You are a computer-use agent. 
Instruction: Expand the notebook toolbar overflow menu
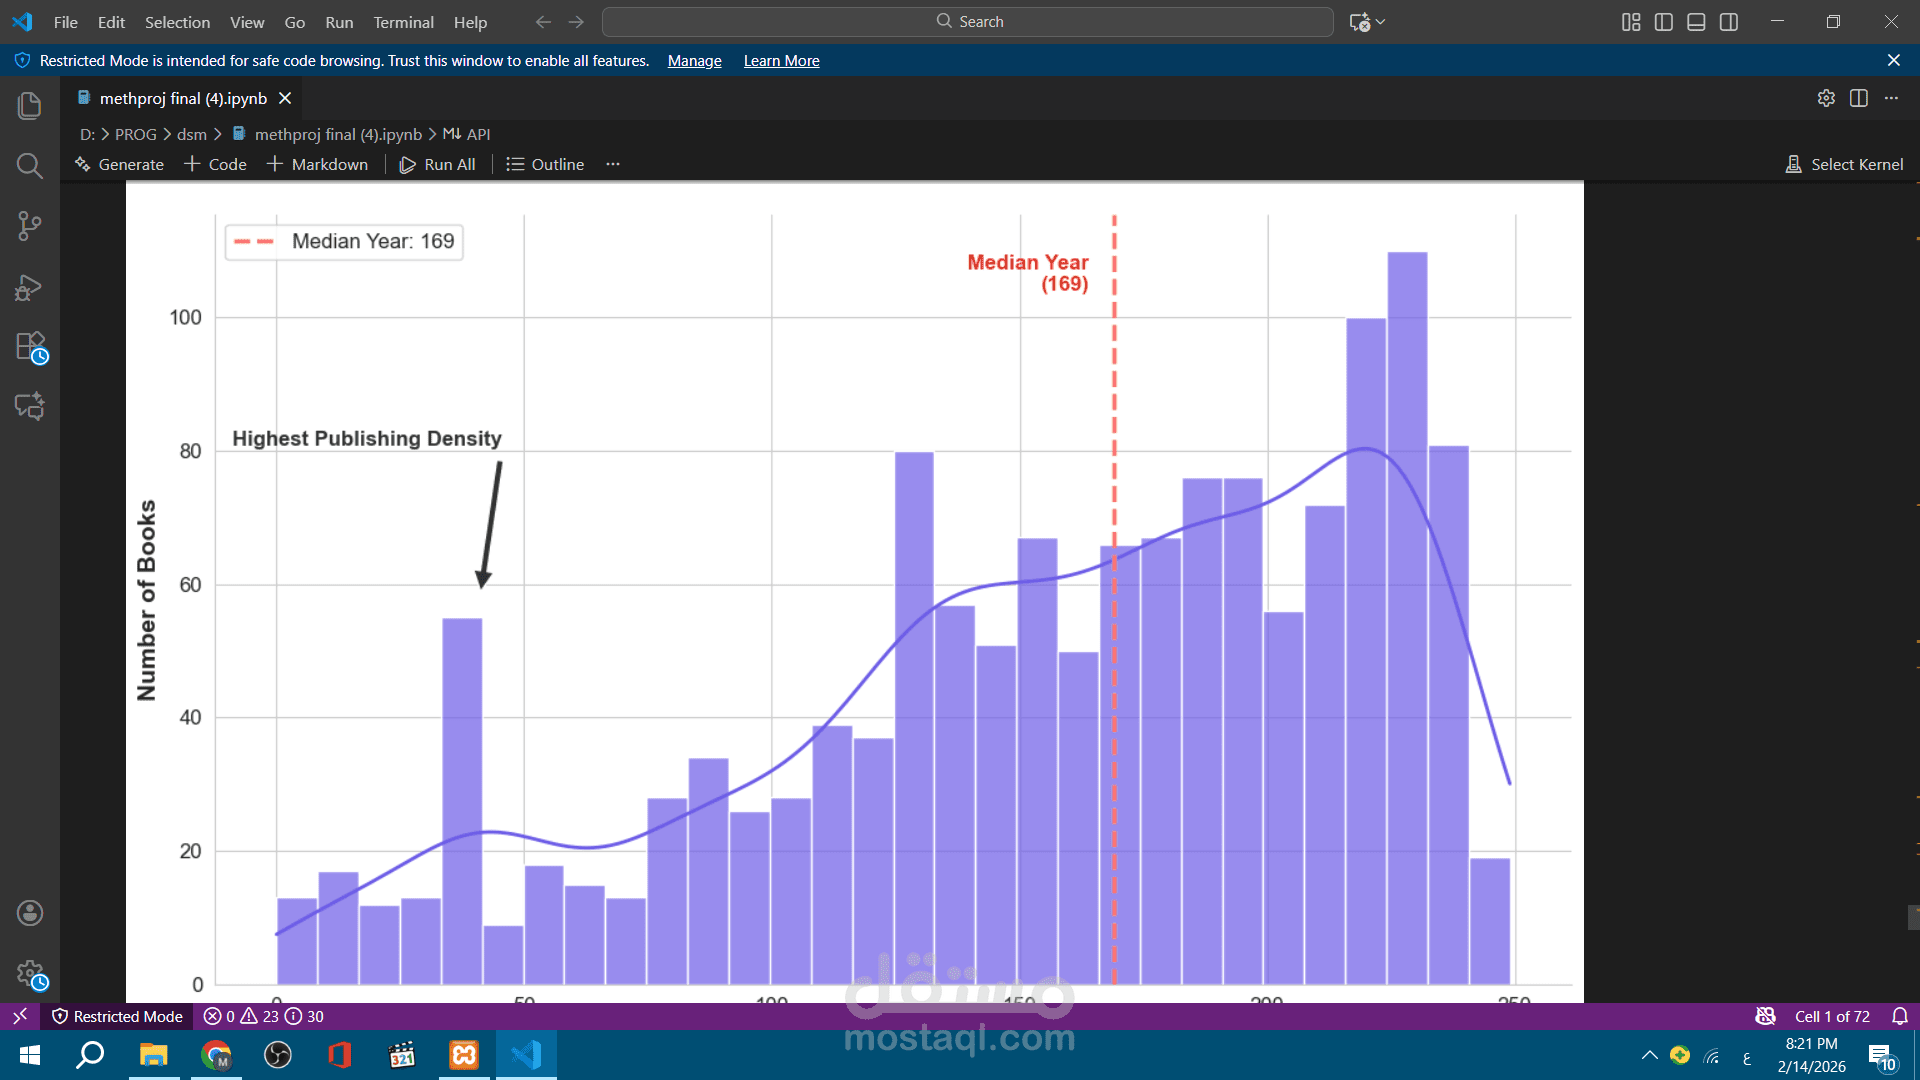click(x=613, y=164)
